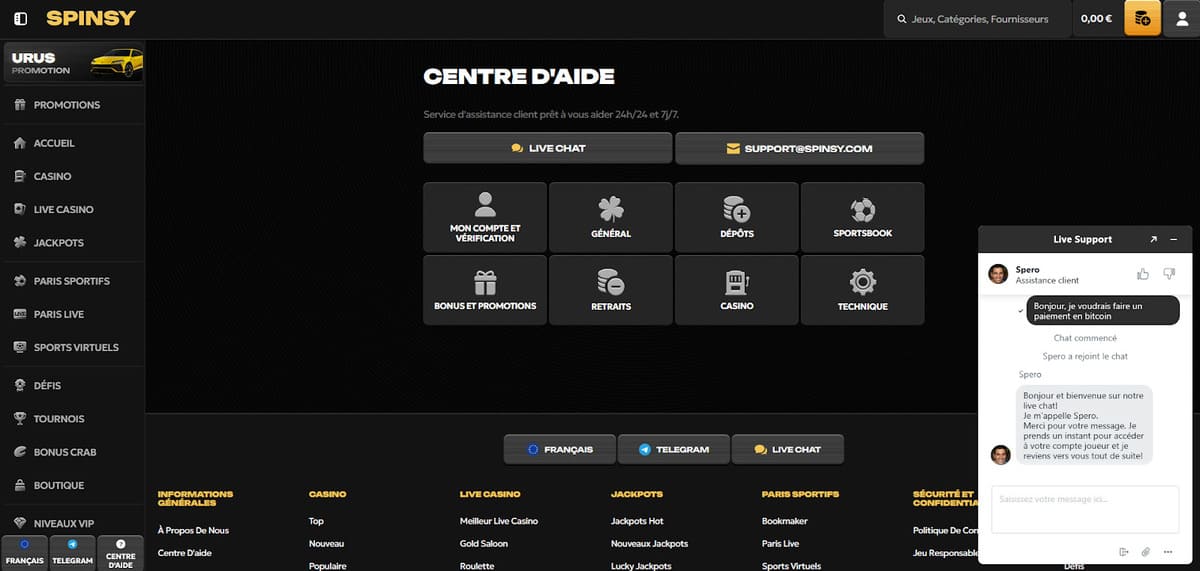This screenshot has width=1200, height=571.
Task: Open the Dépôts help category
Action: (x=736, y=216)
